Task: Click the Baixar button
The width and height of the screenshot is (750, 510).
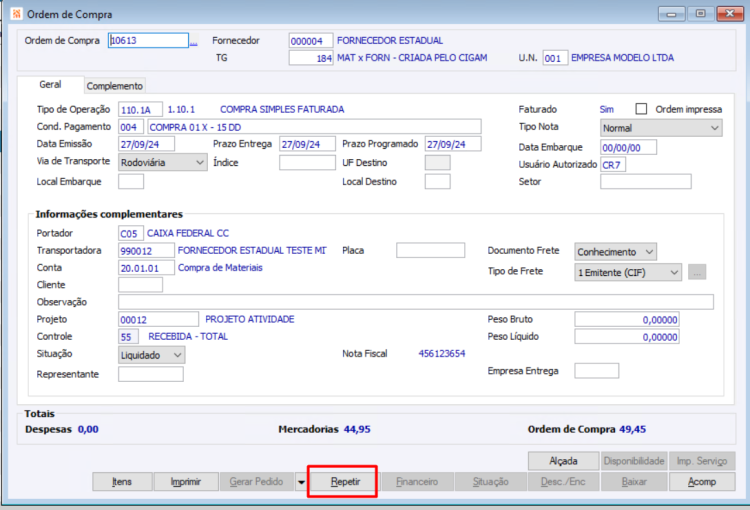Action: pos(634,482)
